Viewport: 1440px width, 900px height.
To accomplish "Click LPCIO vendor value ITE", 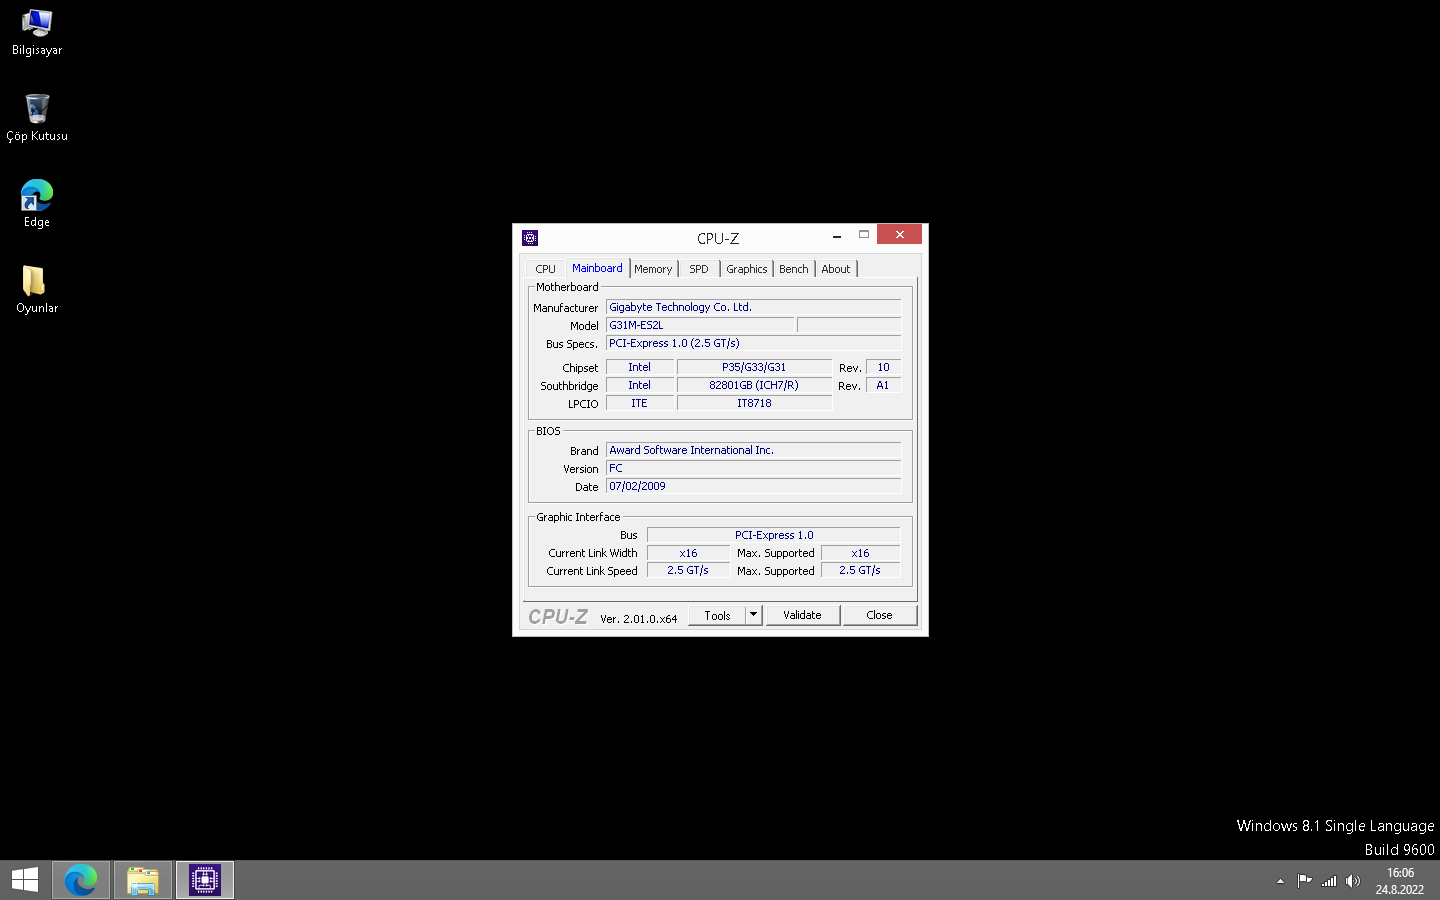I will (639, 403).
